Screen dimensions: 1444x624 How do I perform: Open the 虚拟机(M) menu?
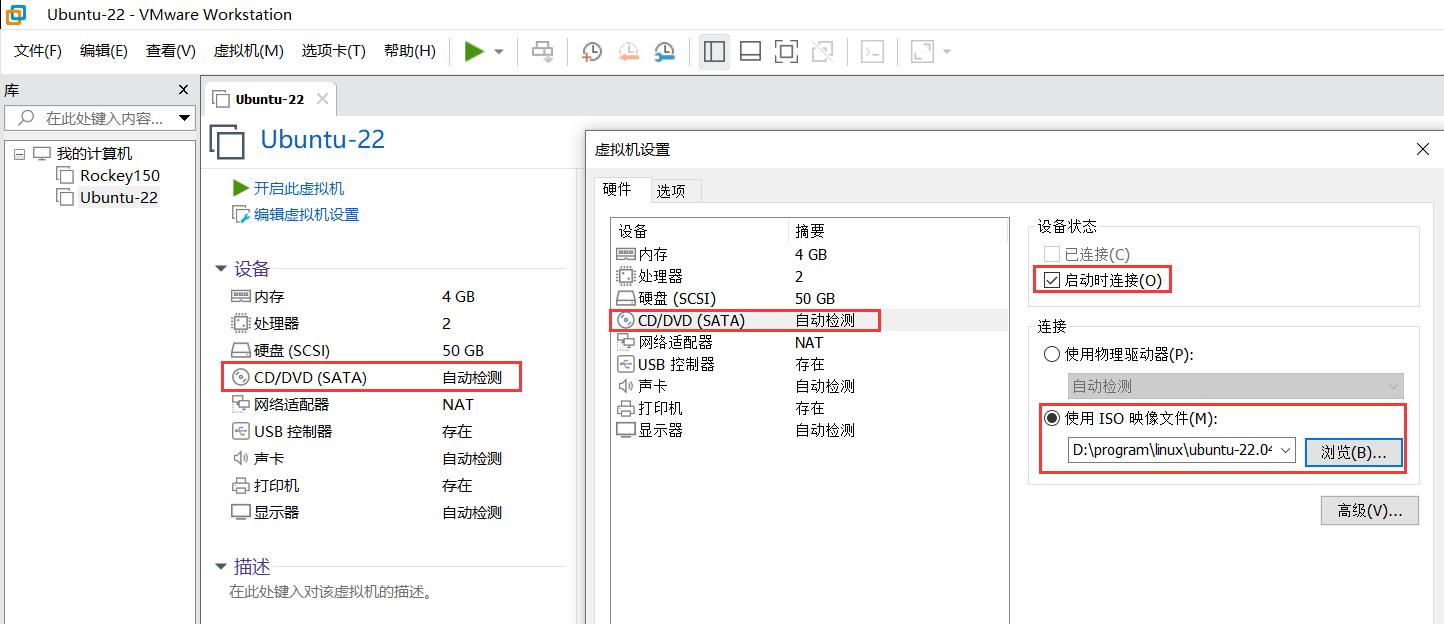pos(249,51)
